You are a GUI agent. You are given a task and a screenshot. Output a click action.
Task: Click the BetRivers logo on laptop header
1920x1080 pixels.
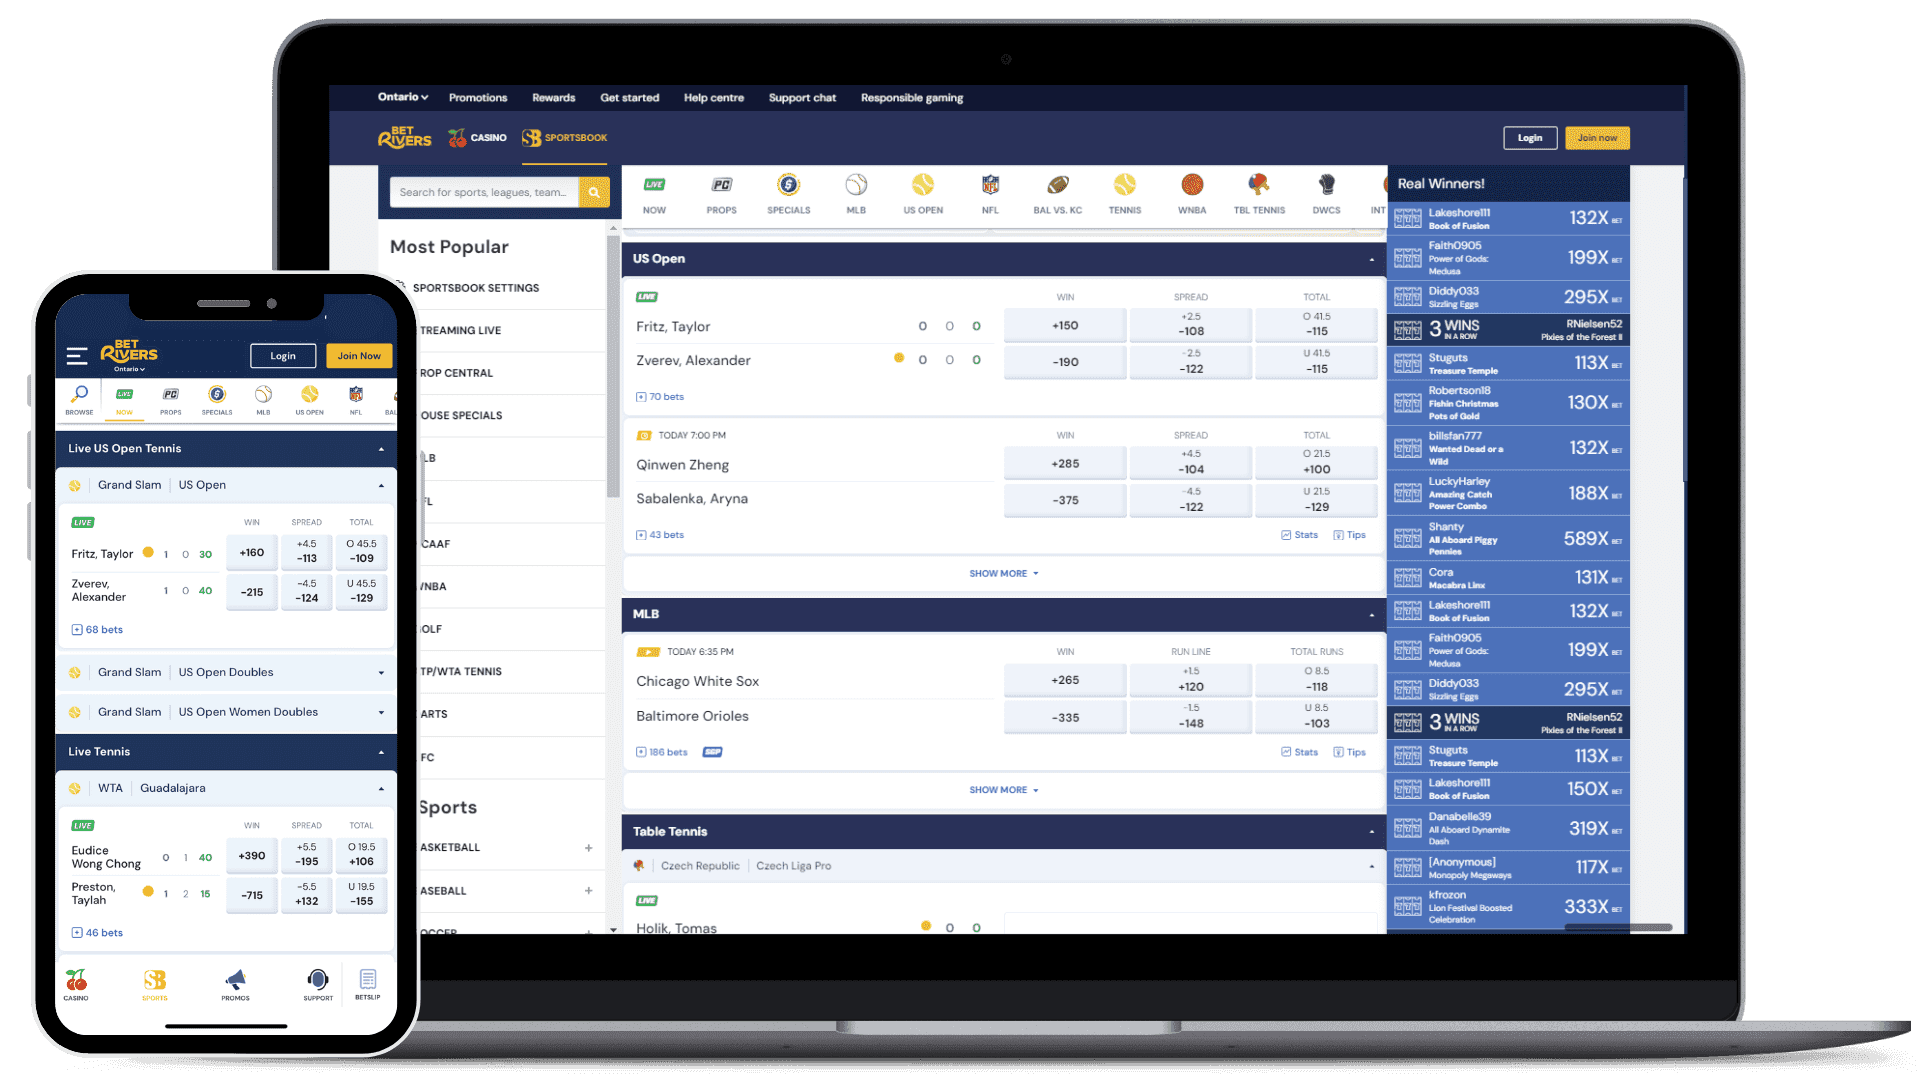pos(404,138)
